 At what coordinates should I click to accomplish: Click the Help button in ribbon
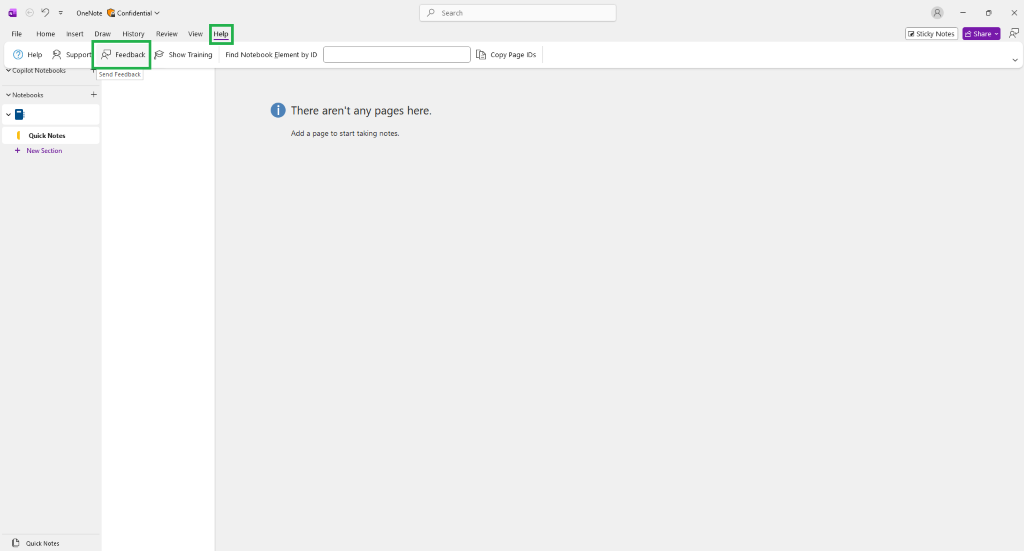(27, 55)
